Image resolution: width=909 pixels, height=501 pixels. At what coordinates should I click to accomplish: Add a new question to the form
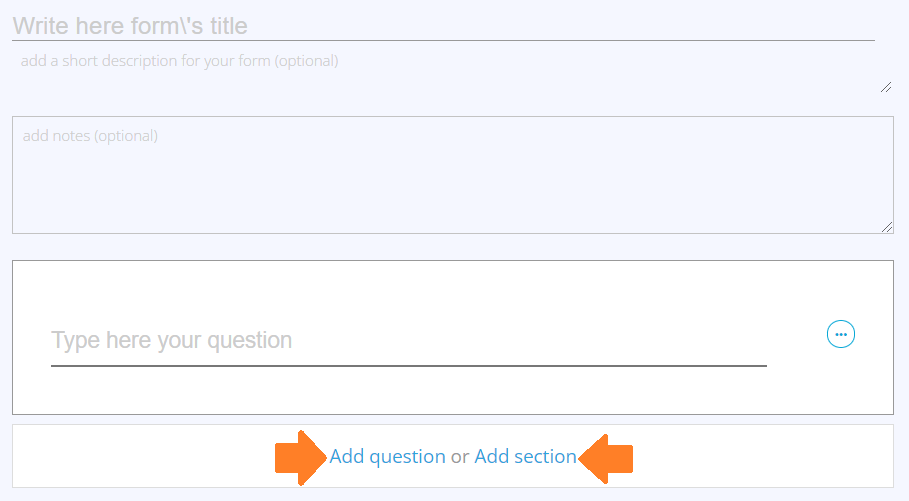pyautogui.click(x=387, y=456)
